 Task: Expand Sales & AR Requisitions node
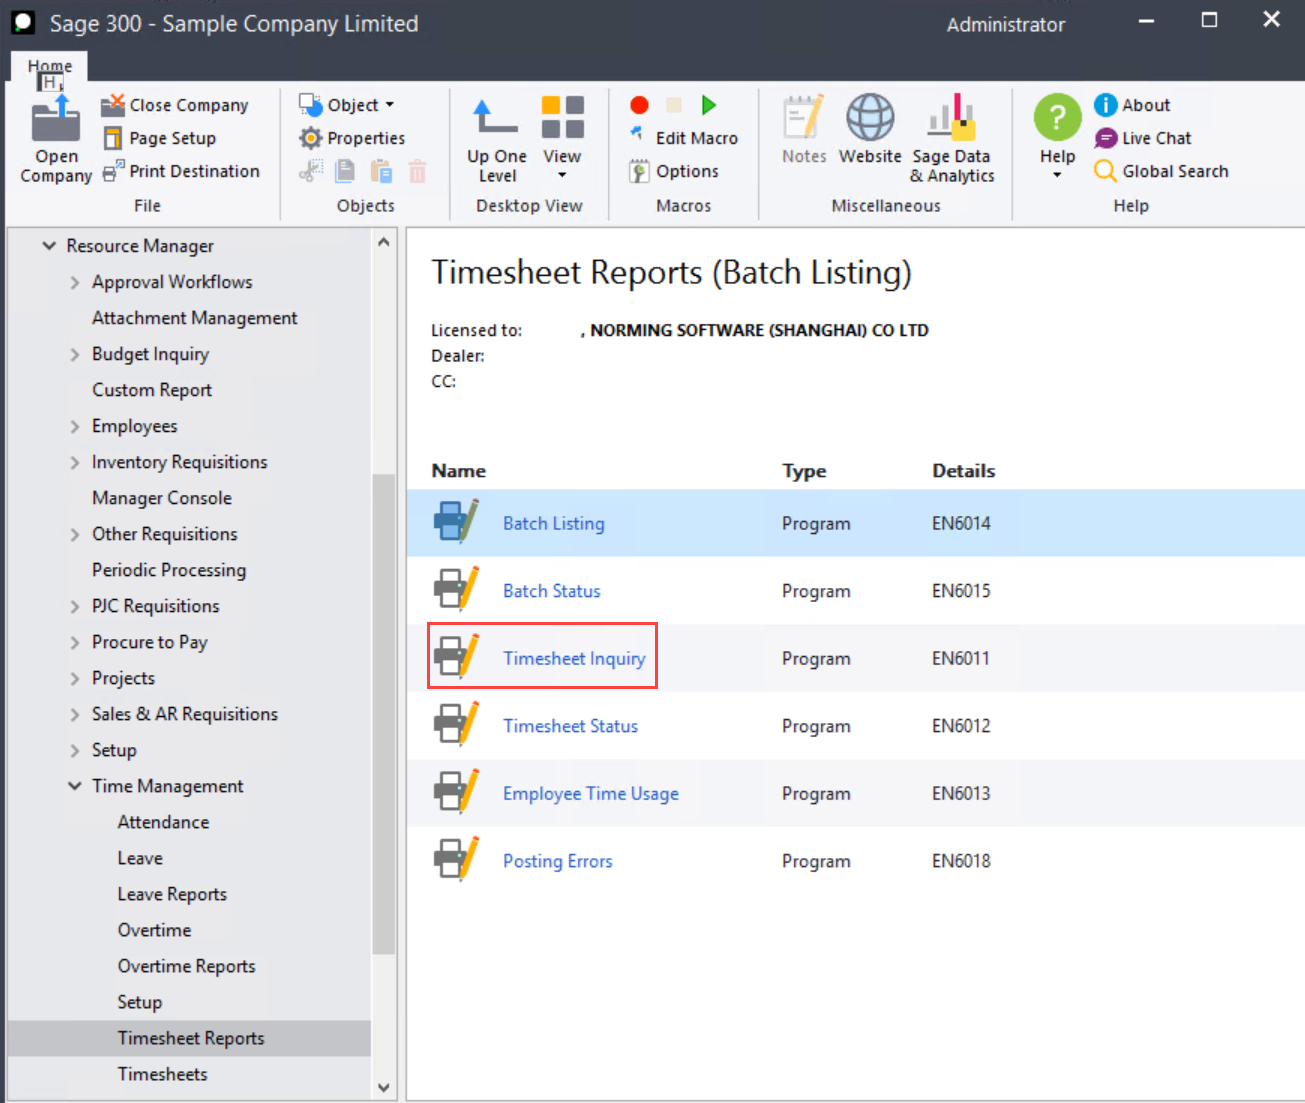[x=74, y=714]
